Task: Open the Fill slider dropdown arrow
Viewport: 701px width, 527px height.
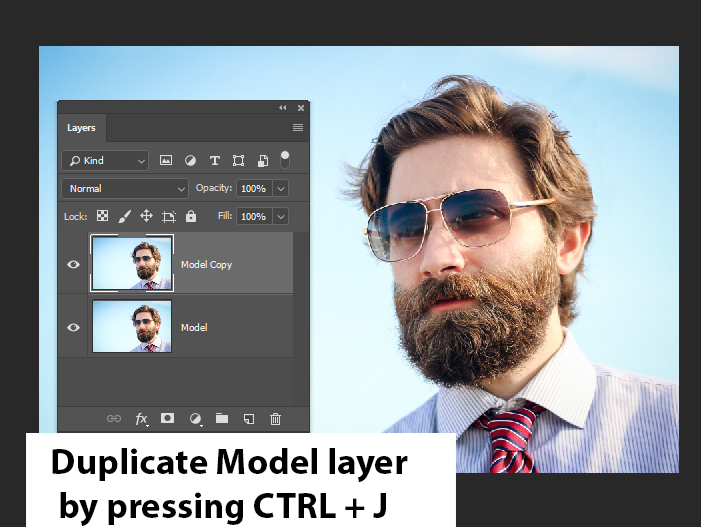Action: [281, 216]
